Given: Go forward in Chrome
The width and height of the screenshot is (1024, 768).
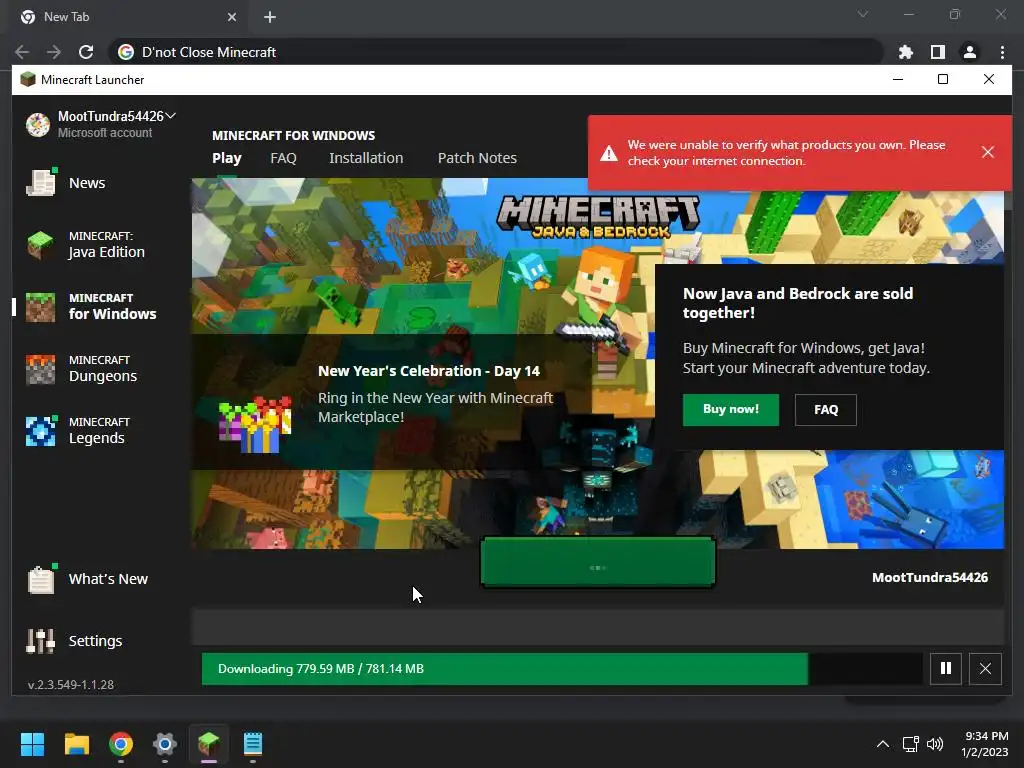Looking at the screenshot, I should pyautogui.click(x=54, y=52).
